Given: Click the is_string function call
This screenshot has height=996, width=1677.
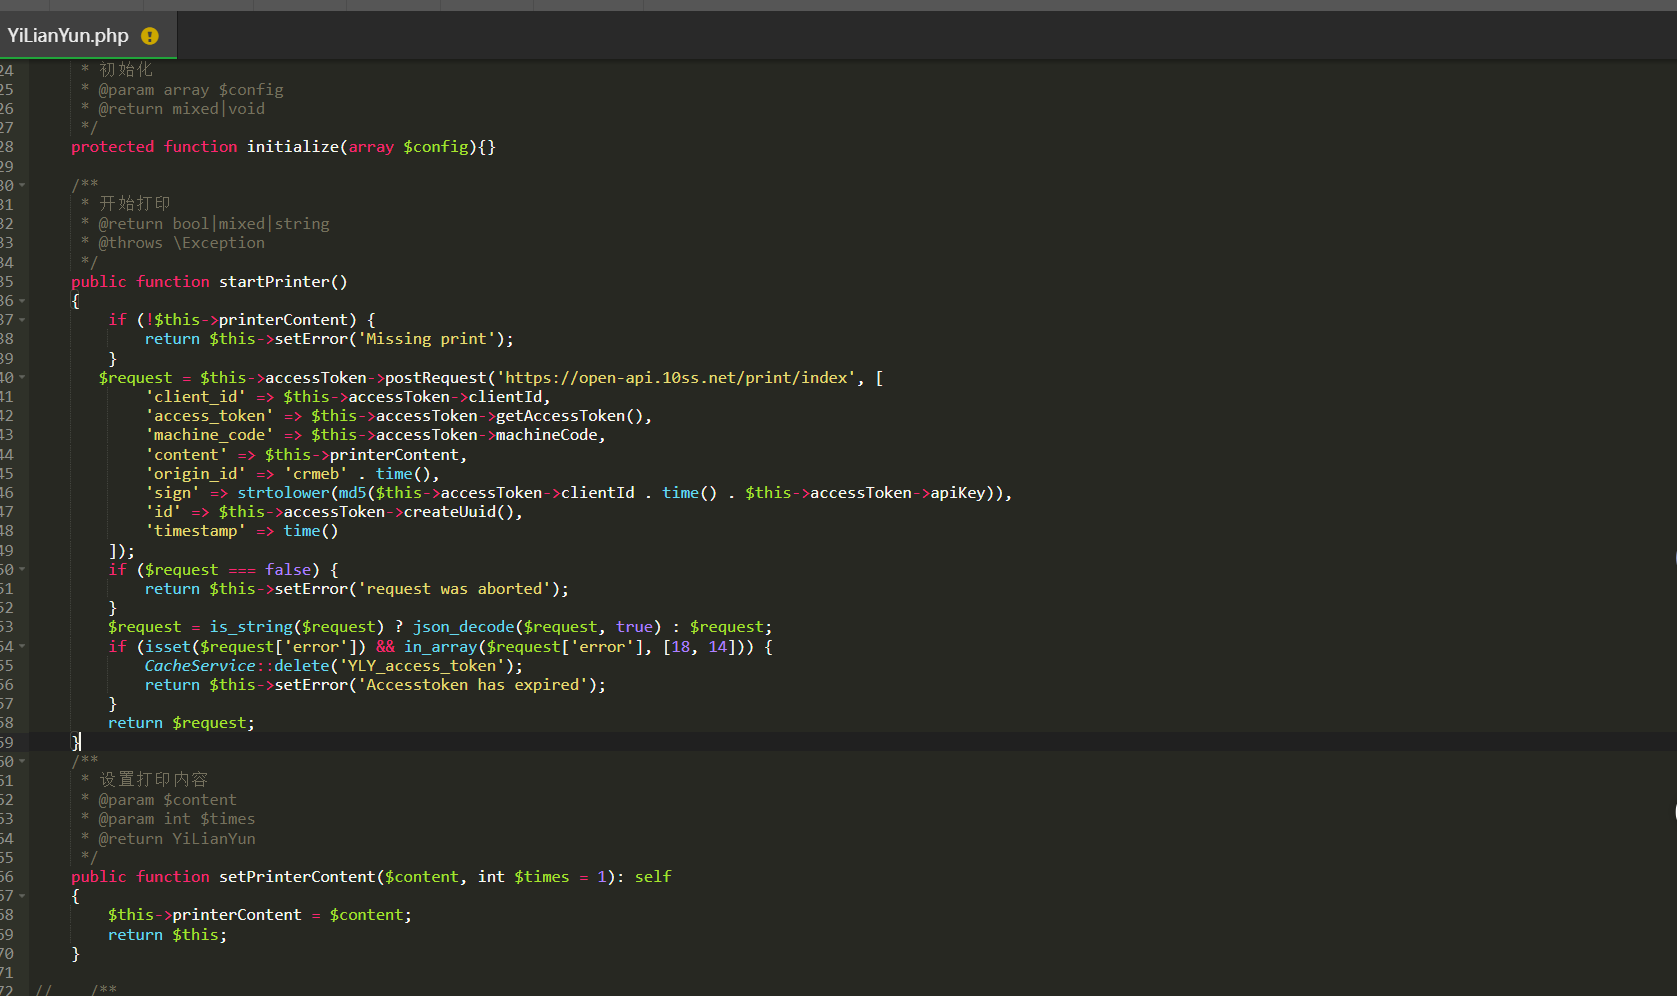Looking at the screenshot, I should pos(251,627).
